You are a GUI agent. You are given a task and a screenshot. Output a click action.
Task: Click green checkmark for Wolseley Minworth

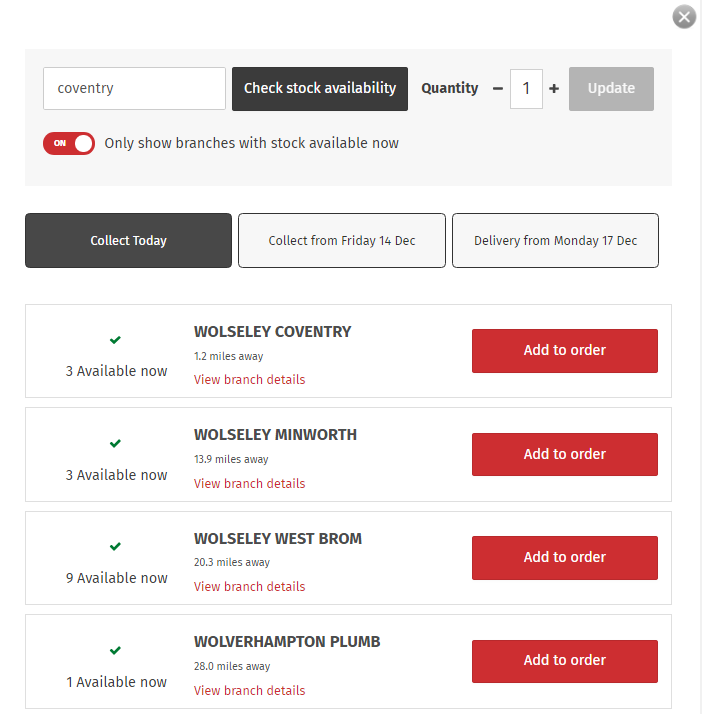pos(115,443)
